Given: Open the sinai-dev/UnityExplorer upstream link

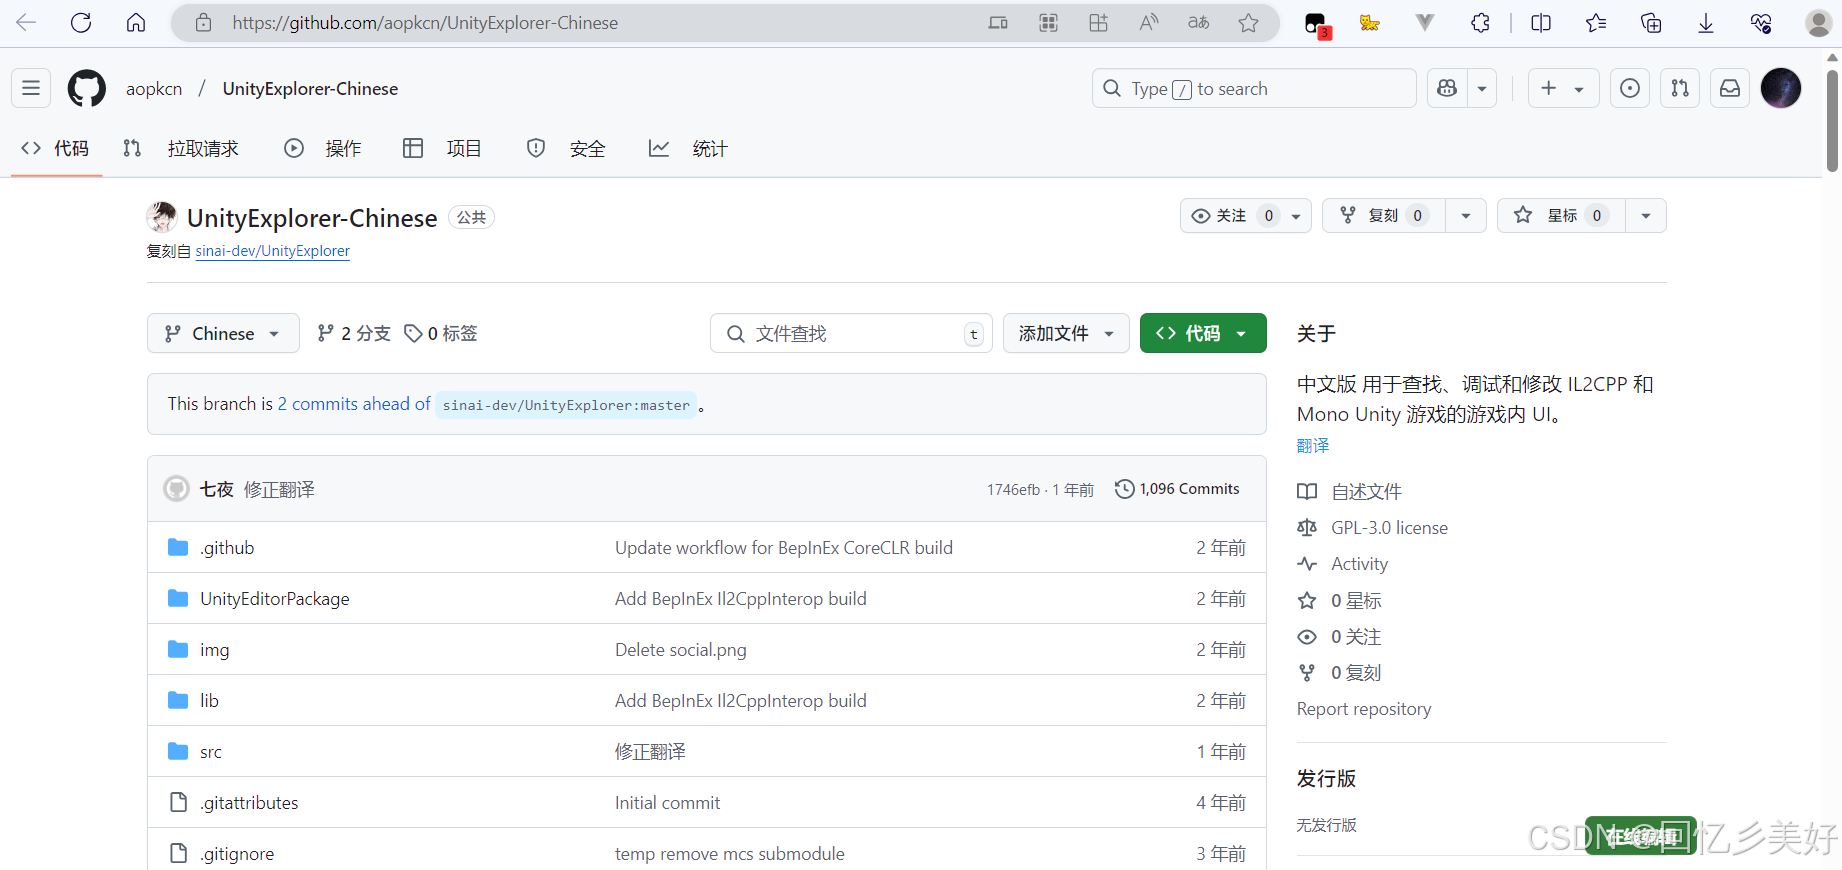Looking at the screenshot, I should [x=272, y=251].
